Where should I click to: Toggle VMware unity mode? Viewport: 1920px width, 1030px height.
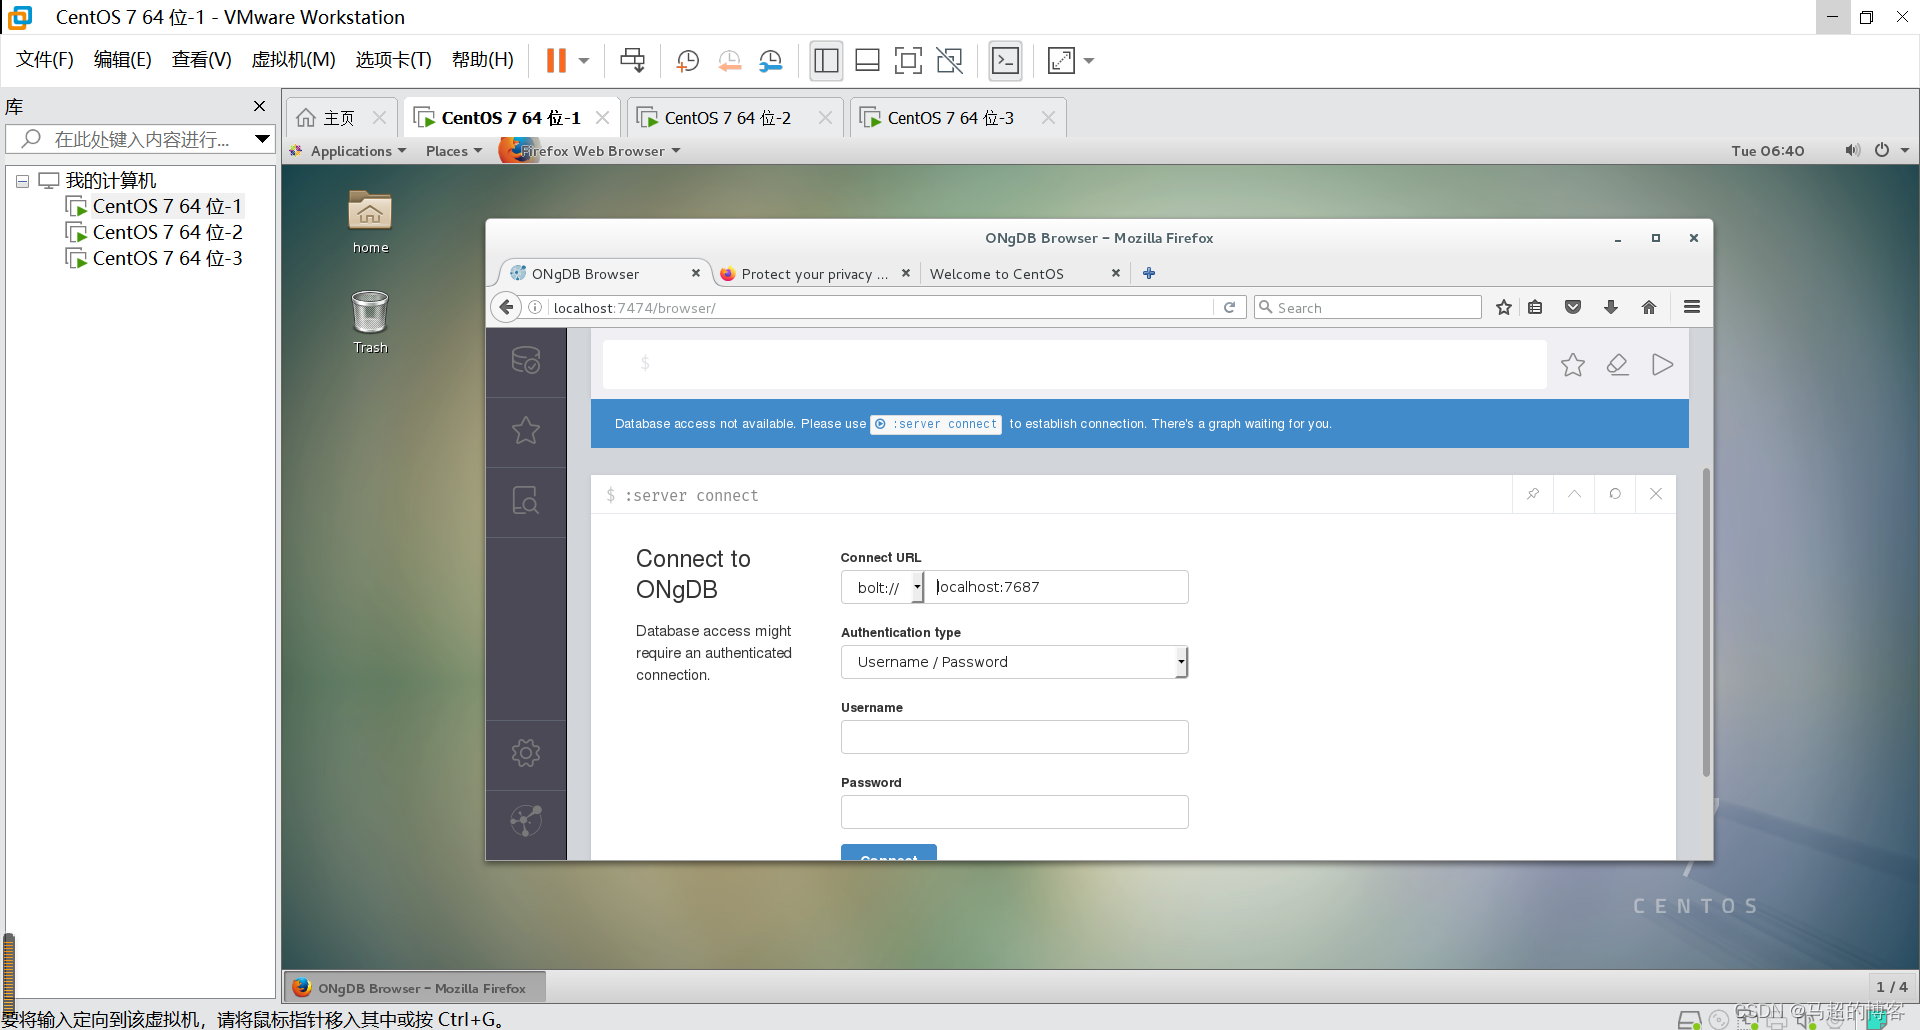pos(950,61)
